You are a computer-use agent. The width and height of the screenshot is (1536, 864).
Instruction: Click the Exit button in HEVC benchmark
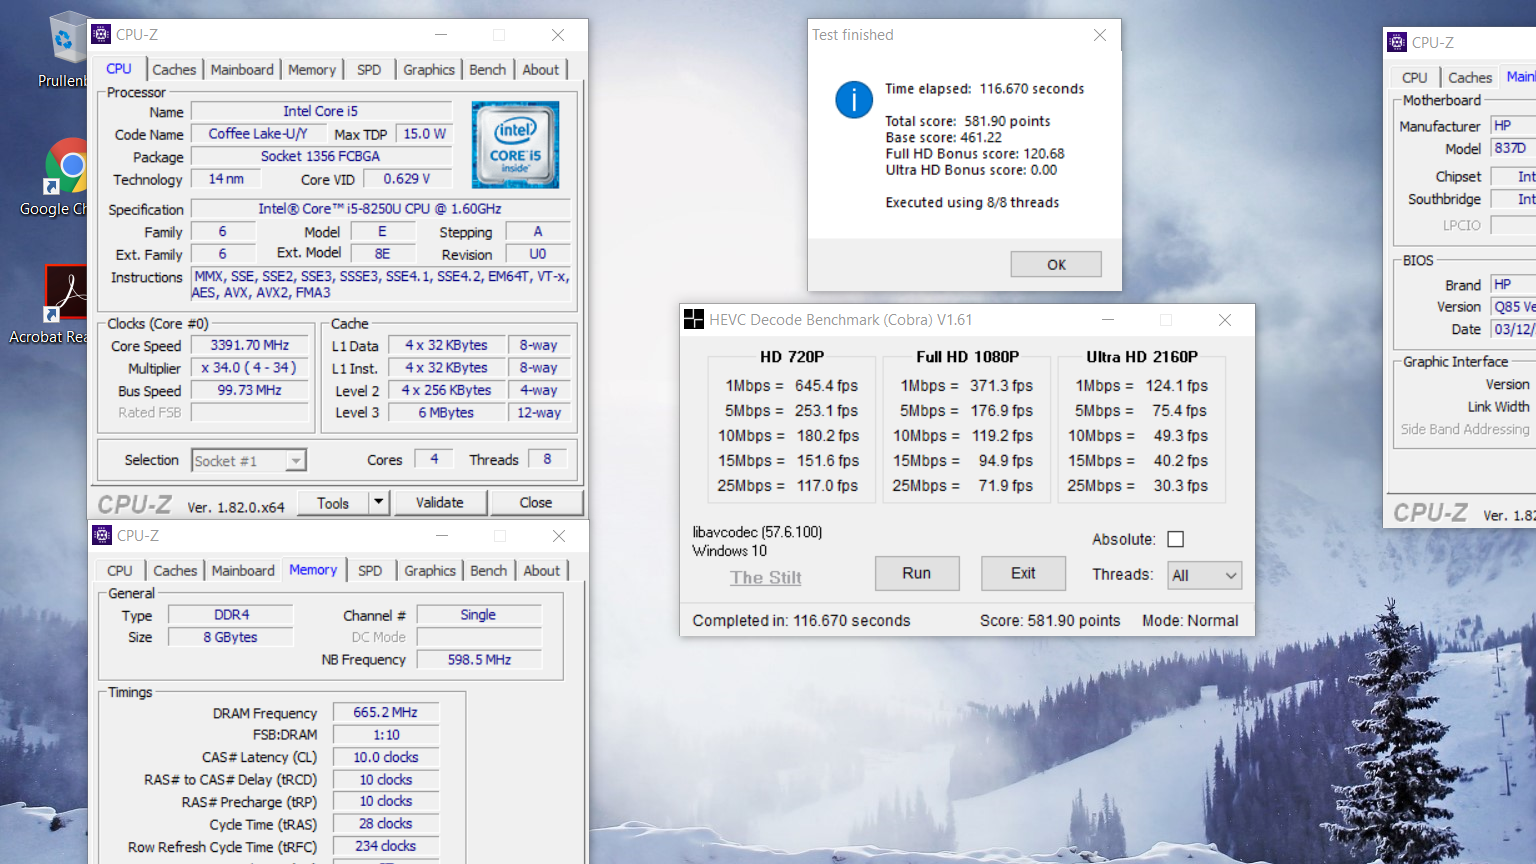(x=1023, y=573)
